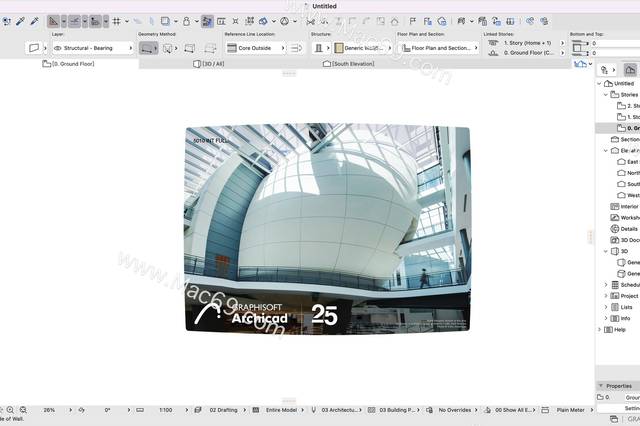Click the blue 3D cloud/shape icon
The width and height of the screenshot is (640, 426).
pos(263,21)
